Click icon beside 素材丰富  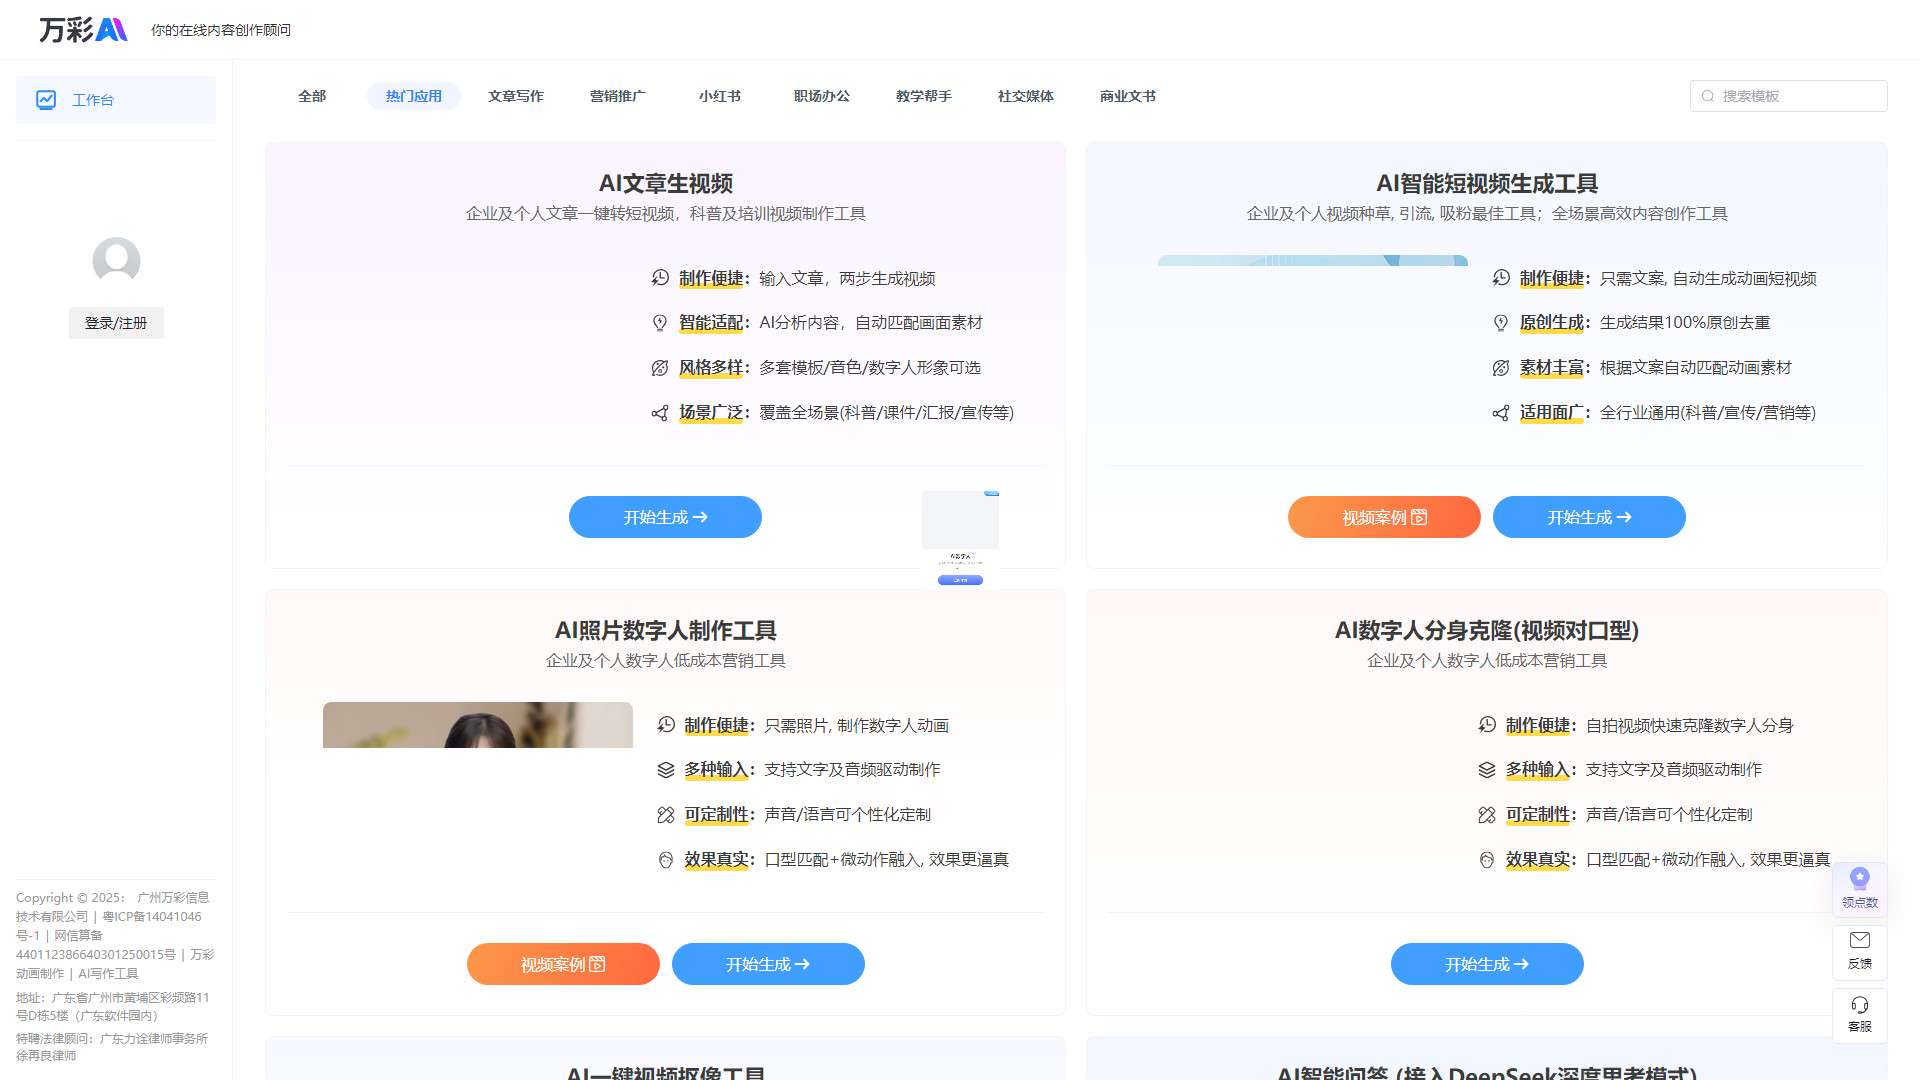pos(1501,368)
